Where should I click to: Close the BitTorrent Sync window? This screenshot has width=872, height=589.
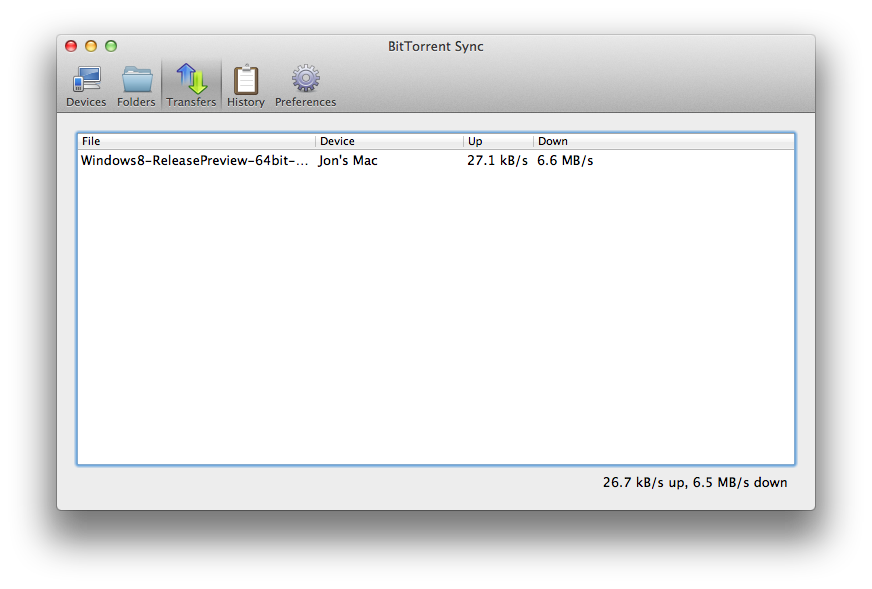71,46
